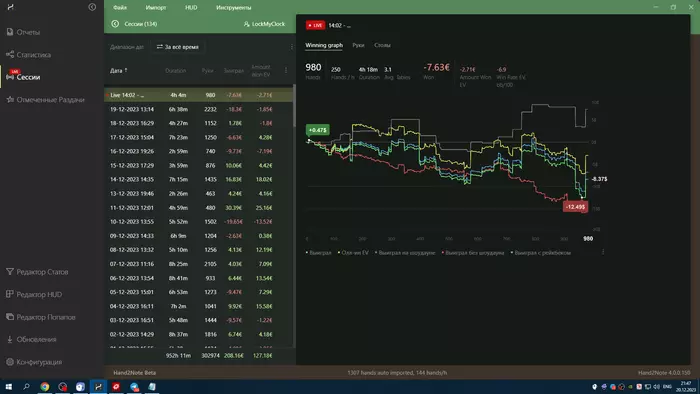700x394 pixels.
Task: Open Telegram from the taskbar
Action: [134, 387]
